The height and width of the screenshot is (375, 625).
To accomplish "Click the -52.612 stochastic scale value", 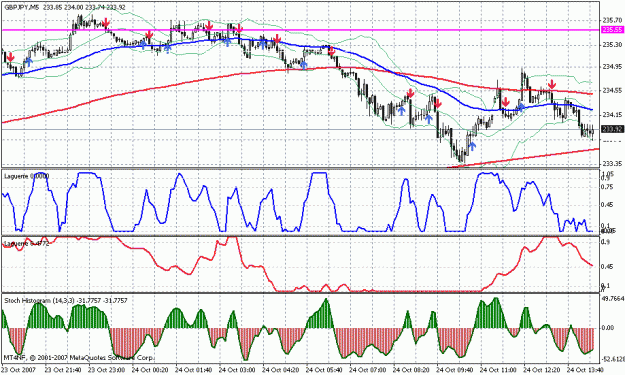I will (613, 358).
